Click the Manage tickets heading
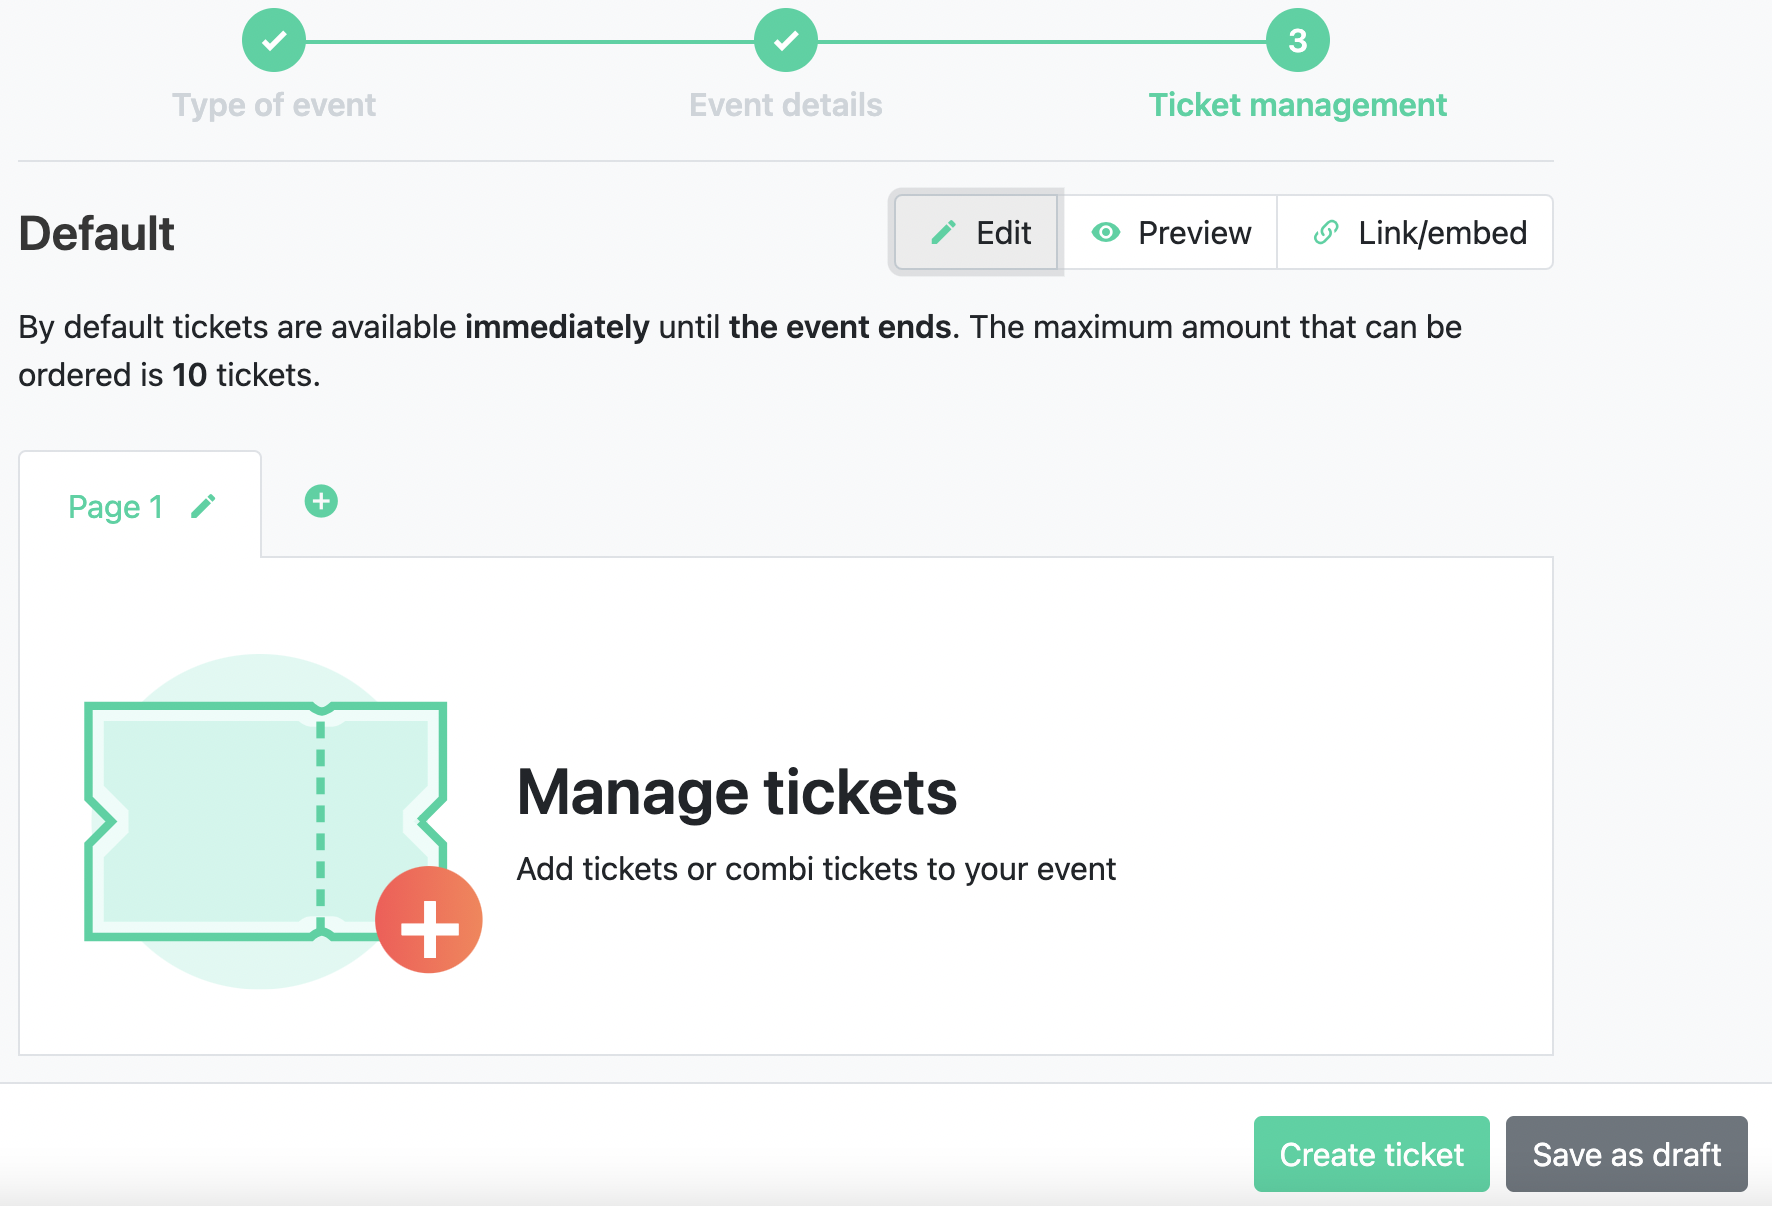1772x1206 pixels. click(737, 792)
